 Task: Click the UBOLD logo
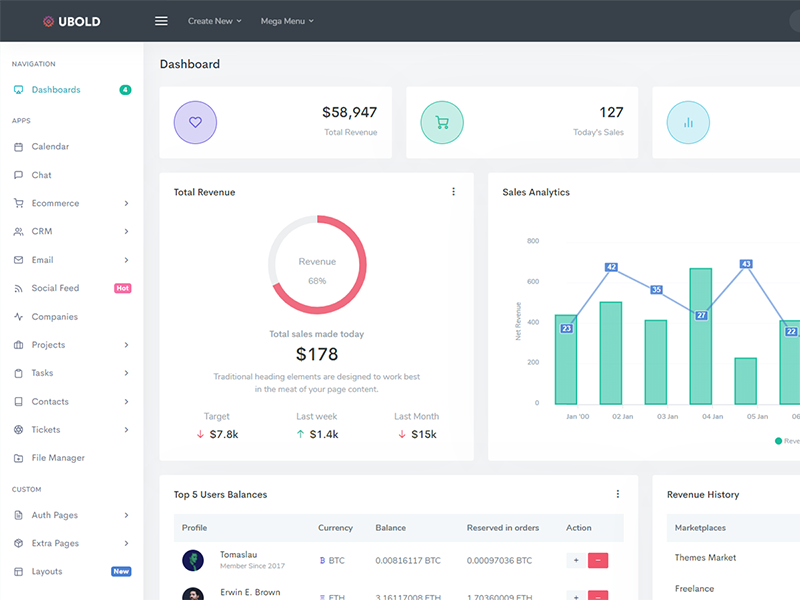pos(72,21)
